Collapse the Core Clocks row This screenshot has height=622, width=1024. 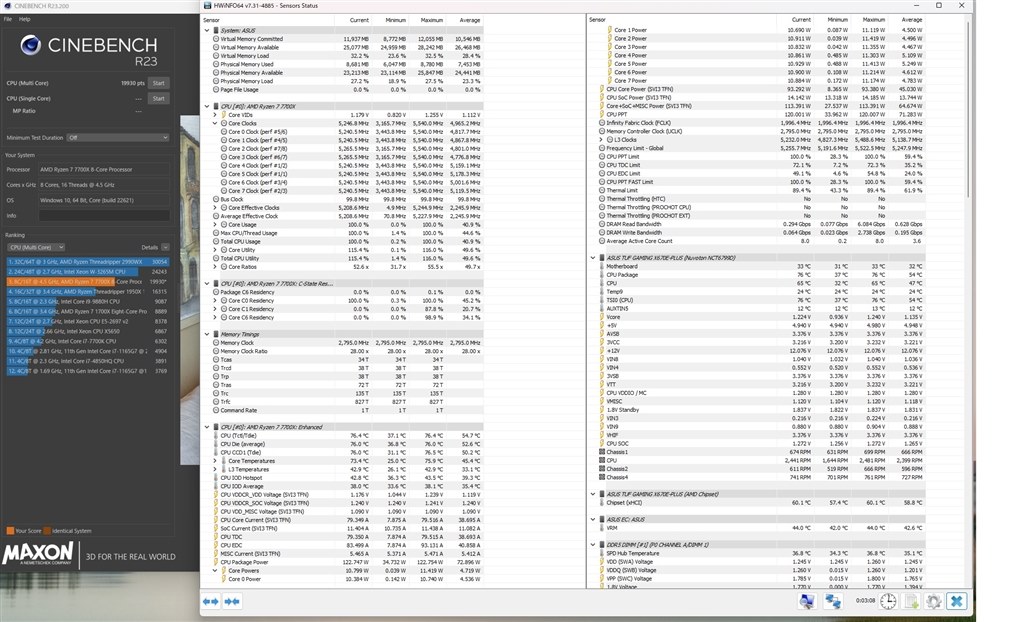(215, 123)
